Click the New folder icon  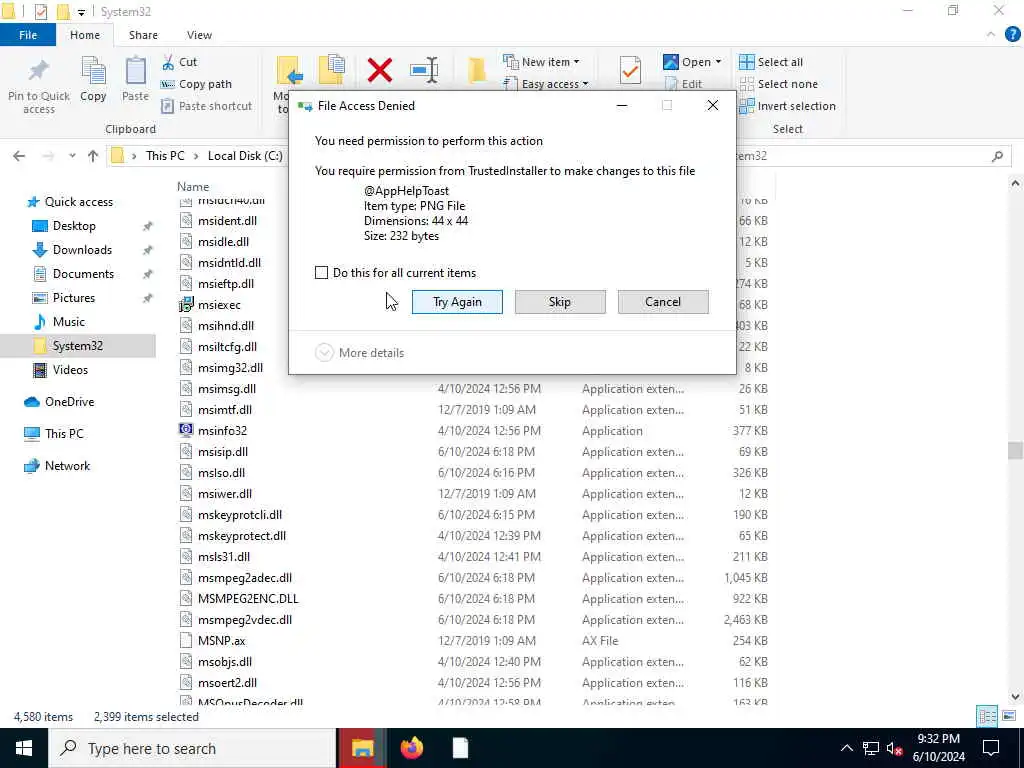click(x=477, y=70)
